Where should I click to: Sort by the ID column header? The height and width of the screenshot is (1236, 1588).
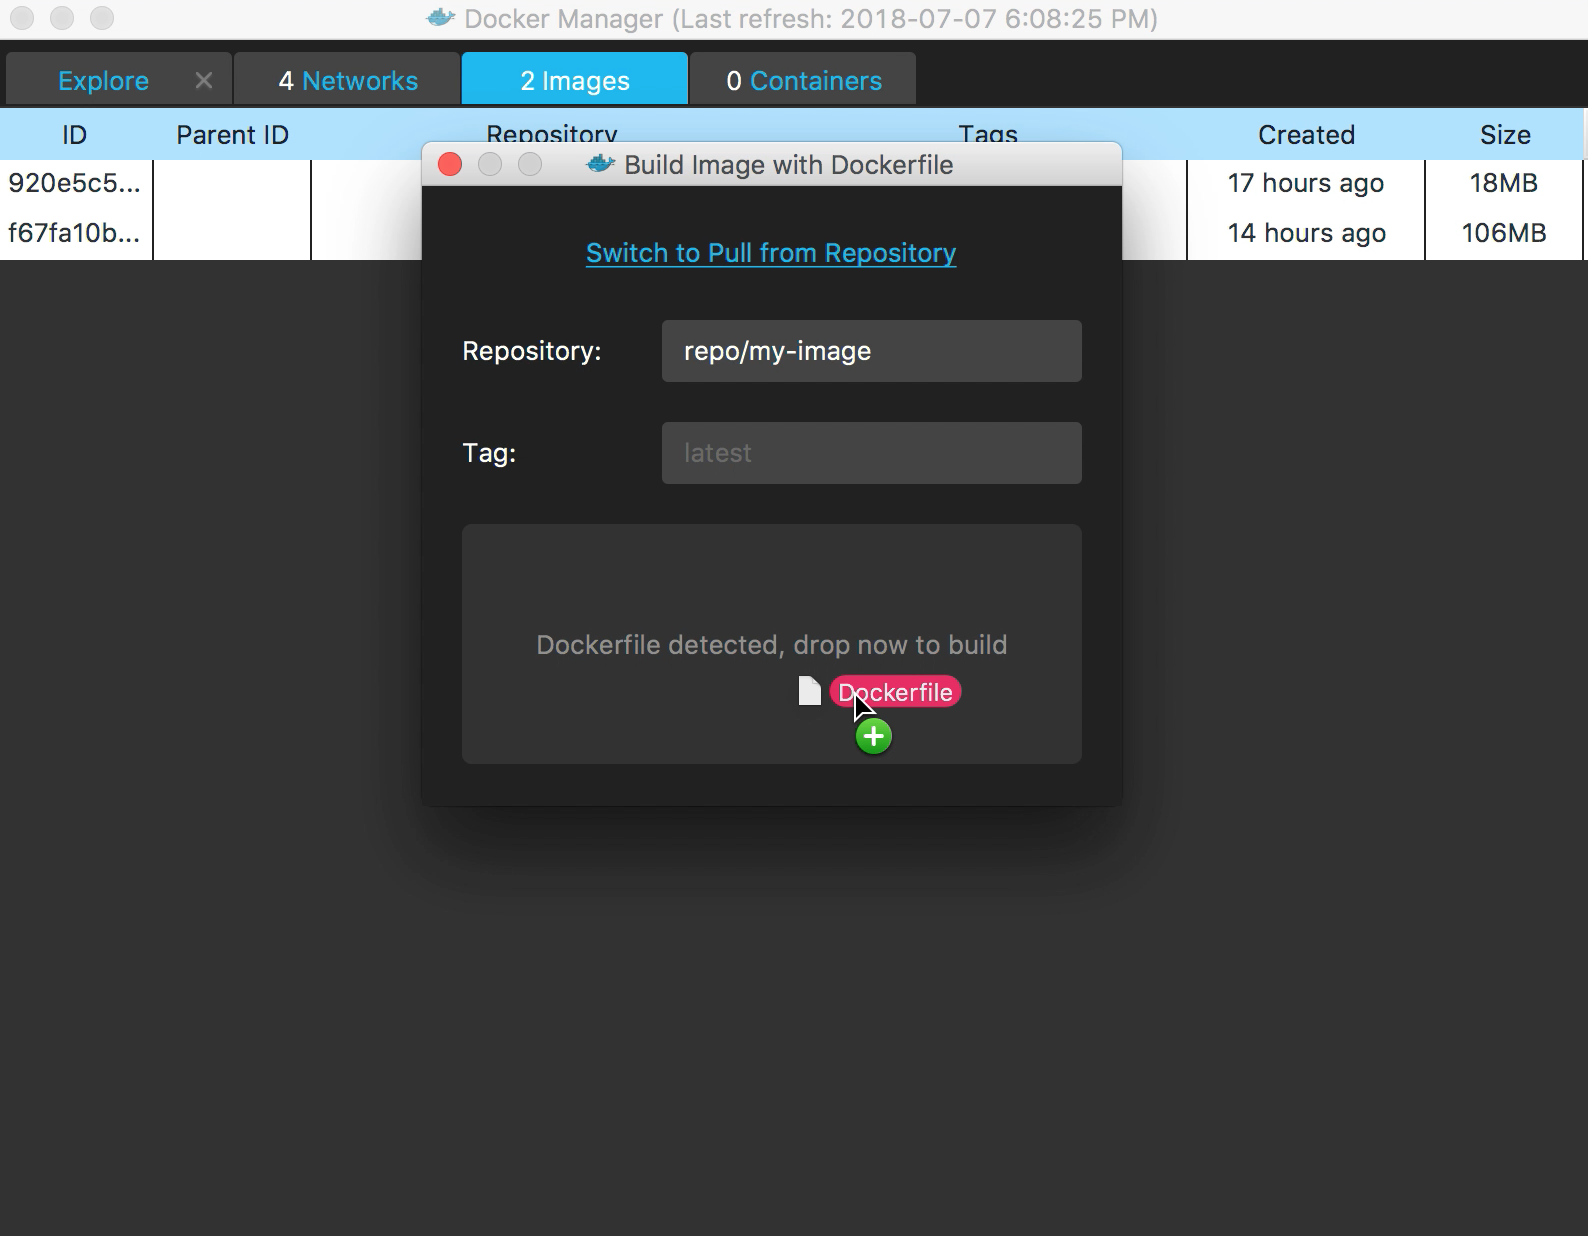[75, 135]
